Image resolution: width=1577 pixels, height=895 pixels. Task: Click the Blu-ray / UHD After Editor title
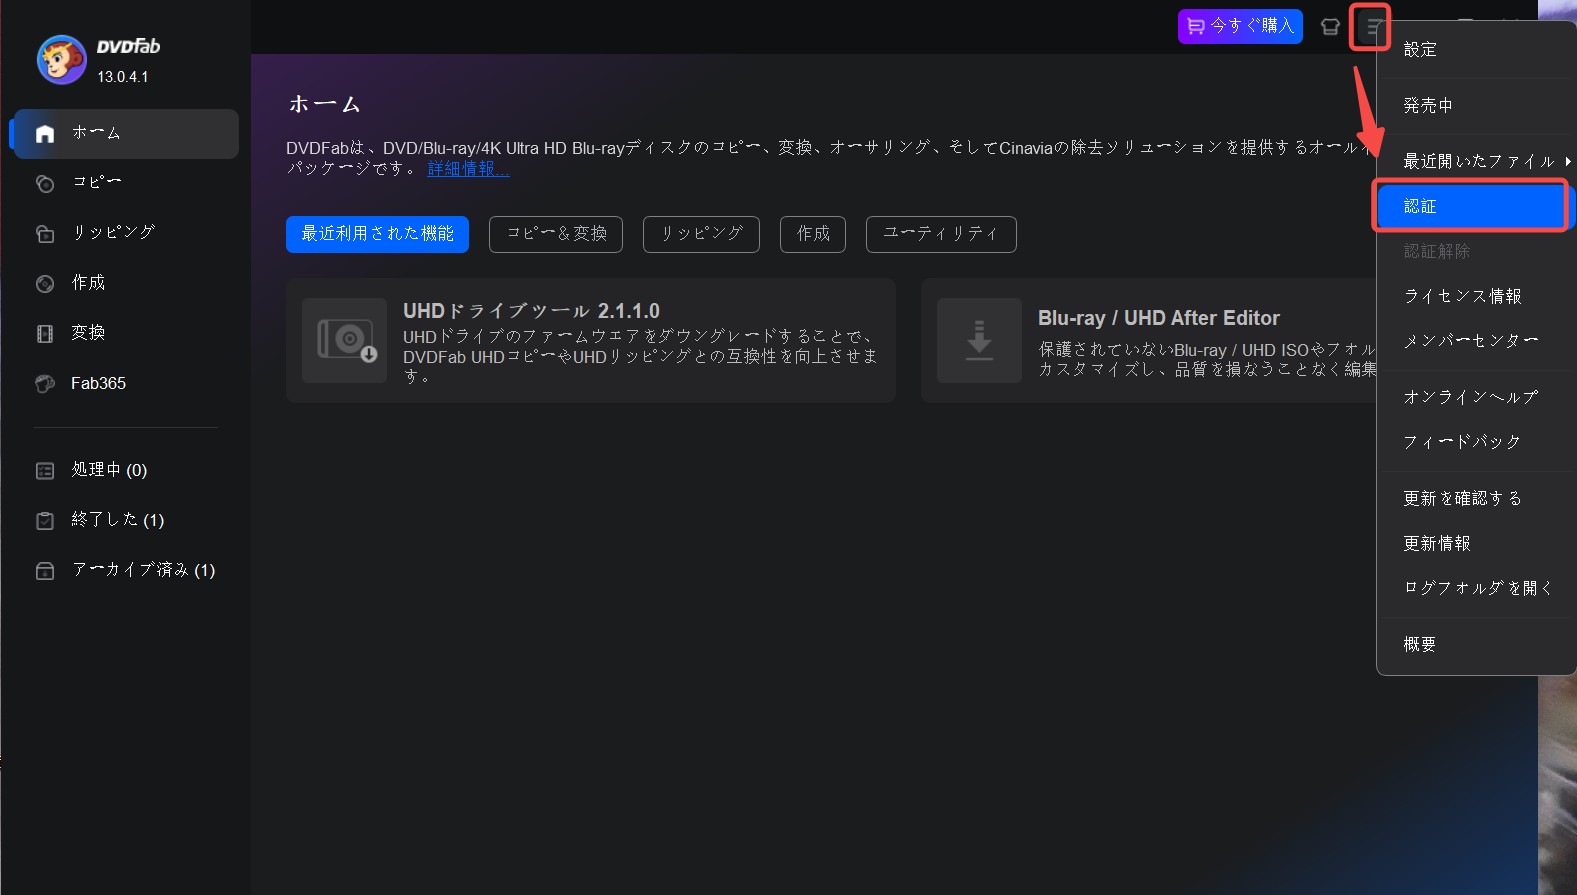point(1159,318)
